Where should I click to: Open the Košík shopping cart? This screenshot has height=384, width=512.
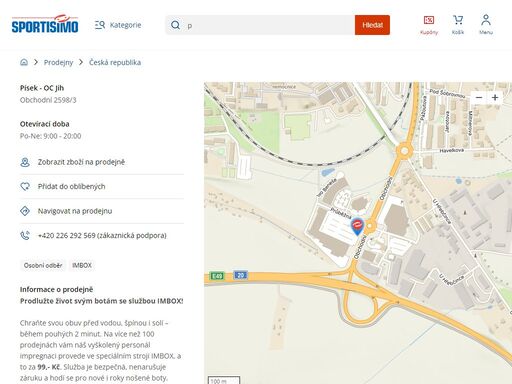click(458, 25)
